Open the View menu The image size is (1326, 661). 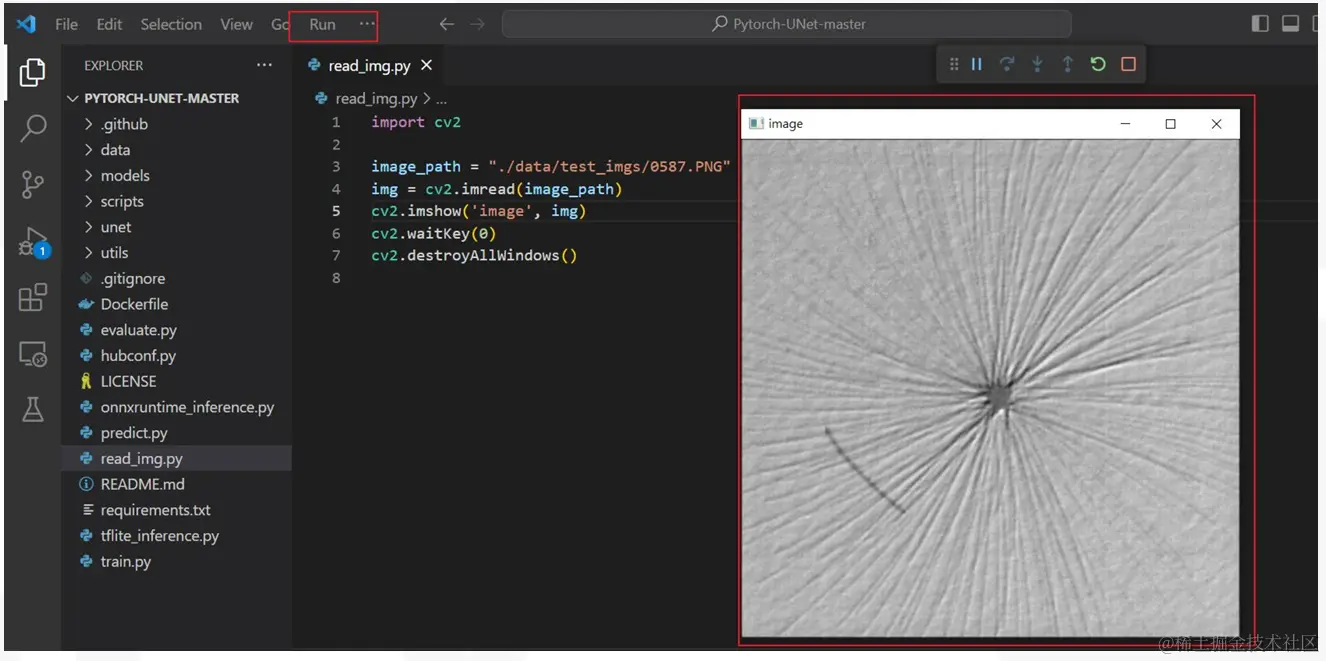click(x=236, y=24)
